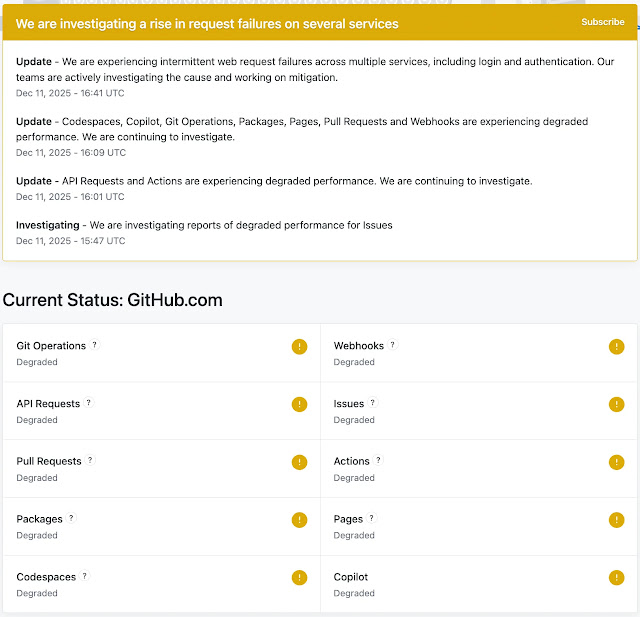This screenshot has height=617, width=640.
Task: Click the API Requests degraded warning icon
Action: pos(299,404)
